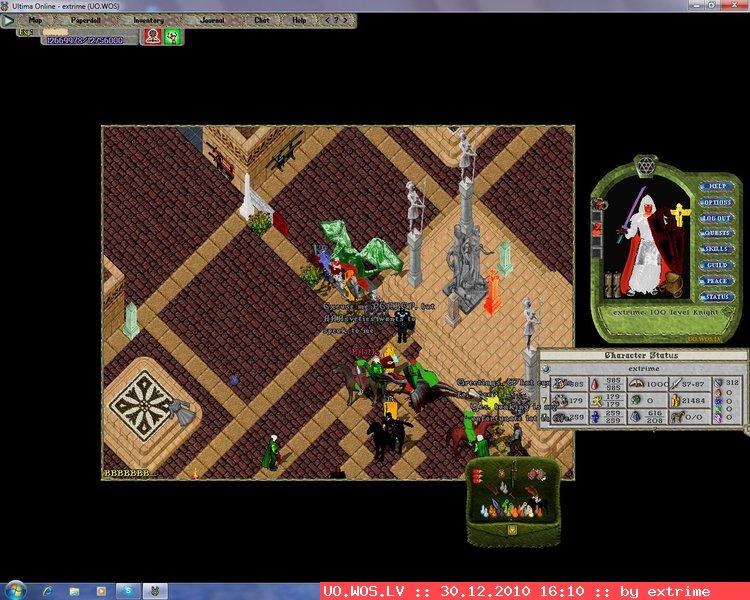Open the Help item in top menu bar

click(x=299, y=20)
